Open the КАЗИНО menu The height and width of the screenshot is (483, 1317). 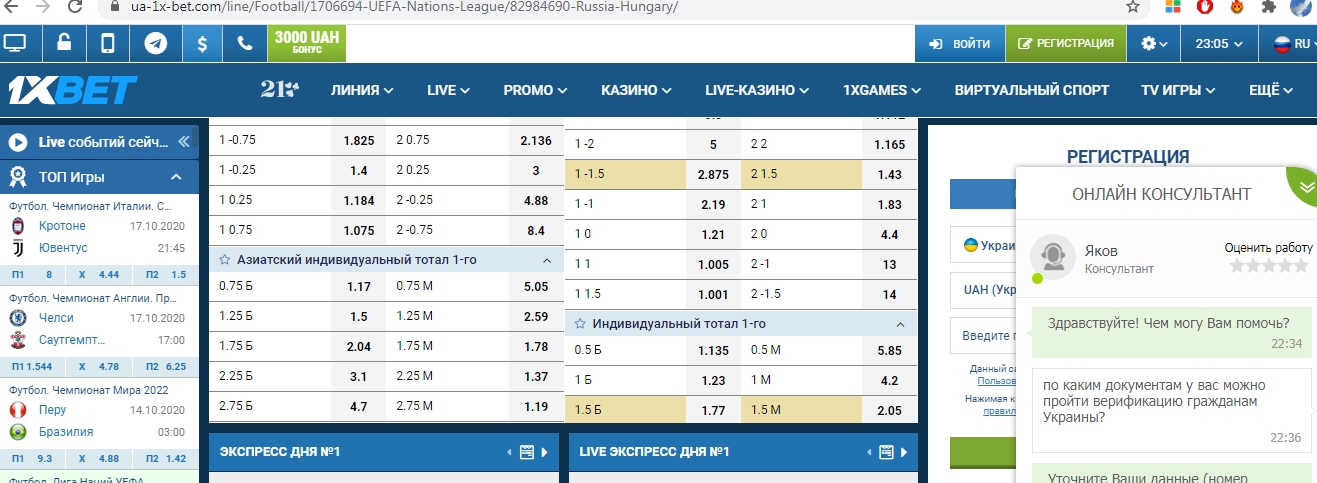click(636, 90)
